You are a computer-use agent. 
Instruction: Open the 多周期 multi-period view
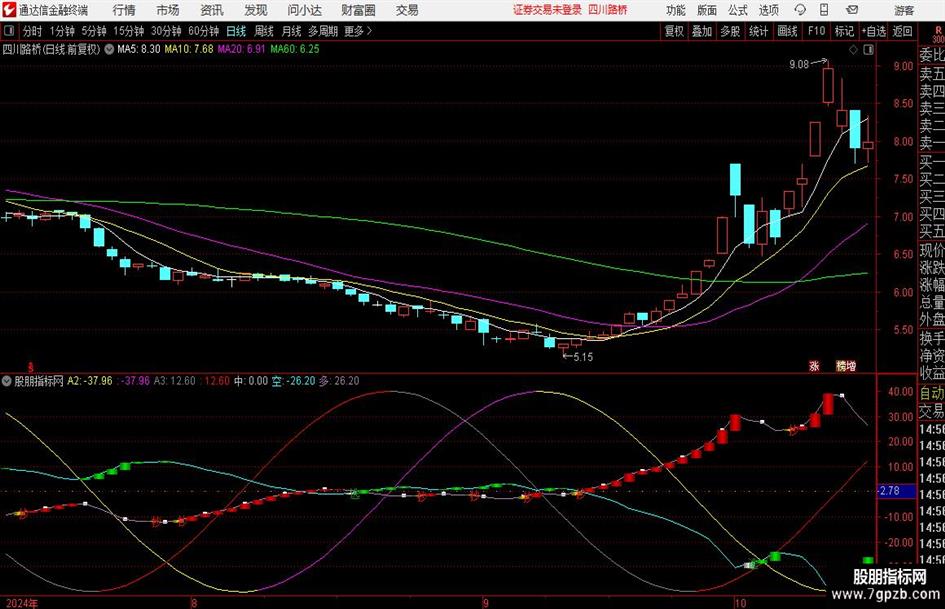pyautogui.click(x=323, y=31)
